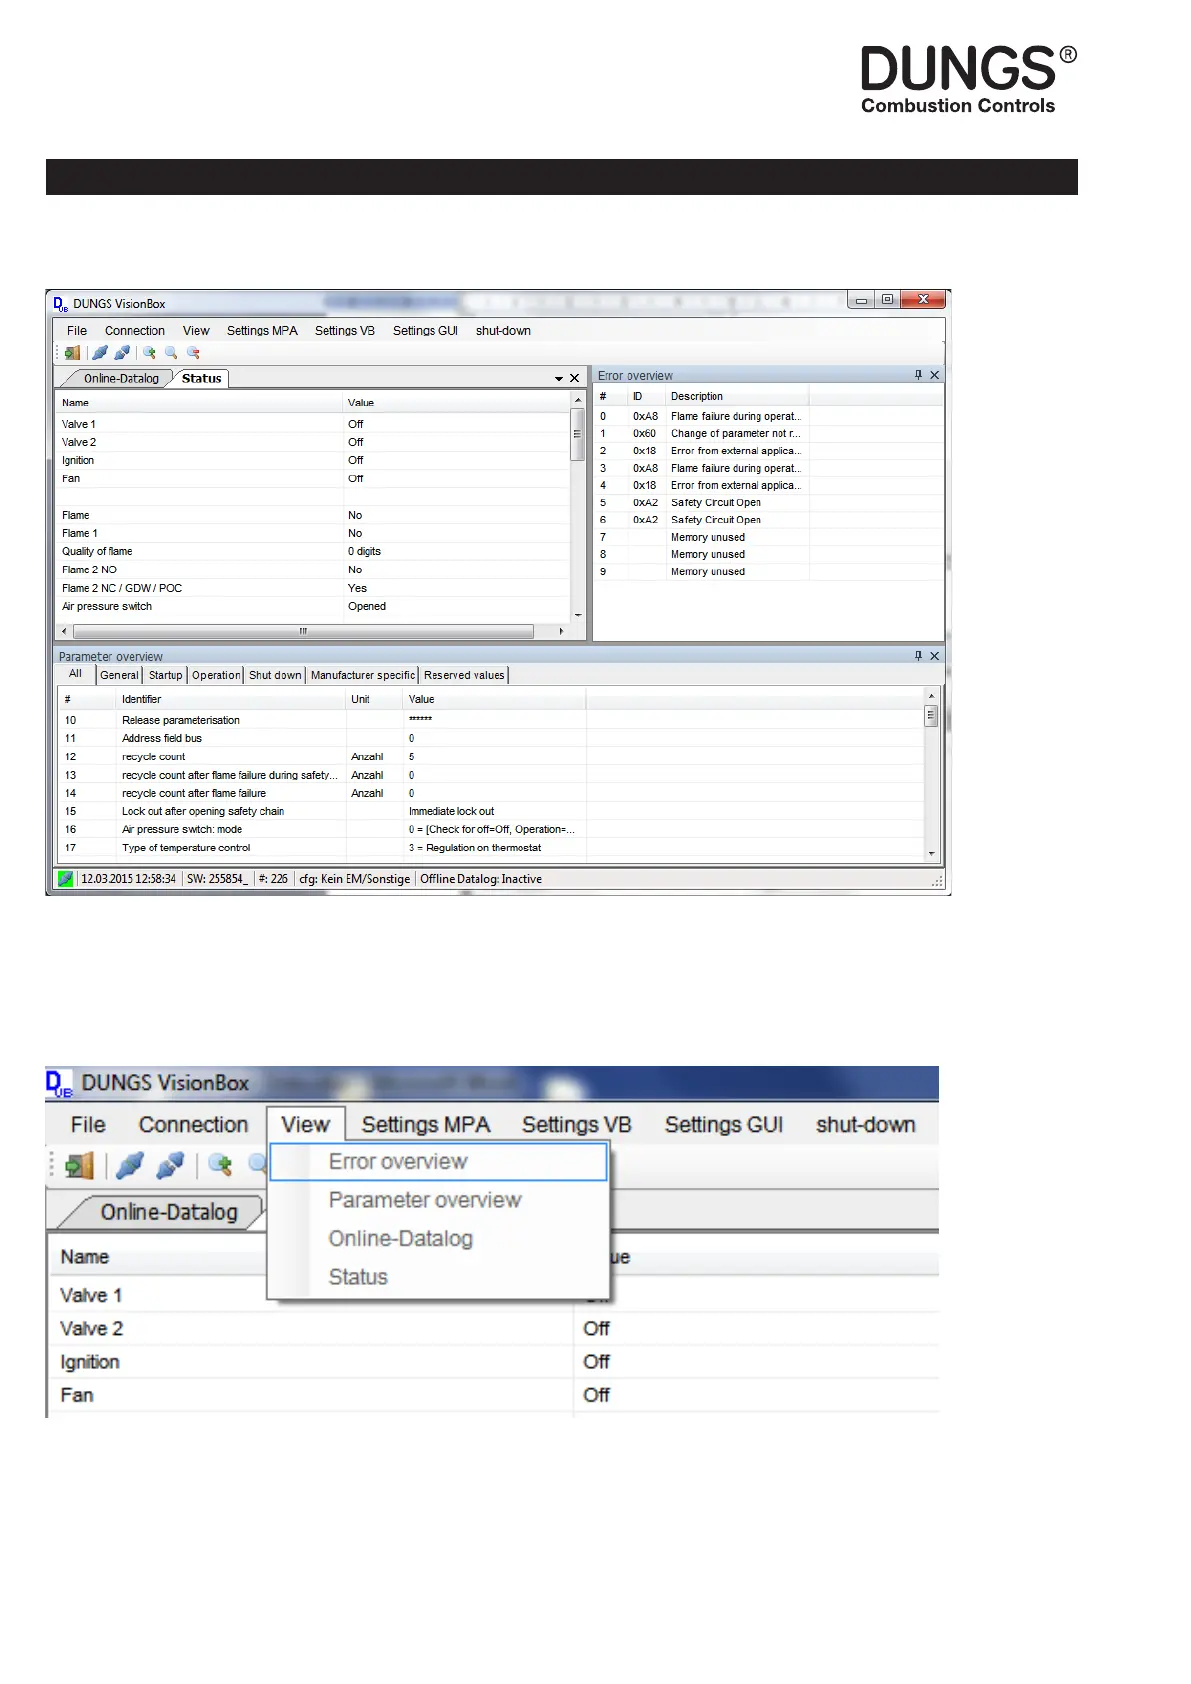
Task: Click the Identifier column header in Parameter overview
Action: pos(232,700)
